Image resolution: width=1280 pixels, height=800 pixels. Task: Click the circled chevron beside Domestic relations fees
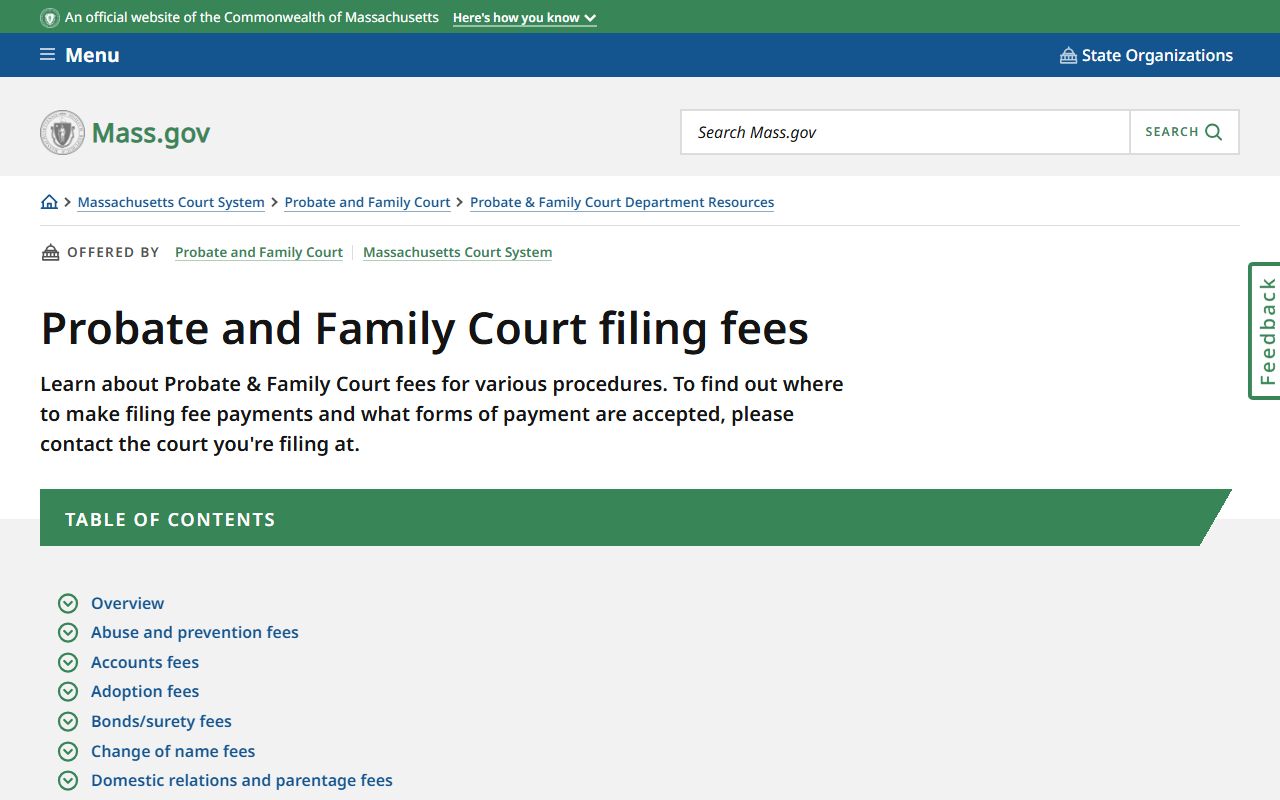pos(68,780)
